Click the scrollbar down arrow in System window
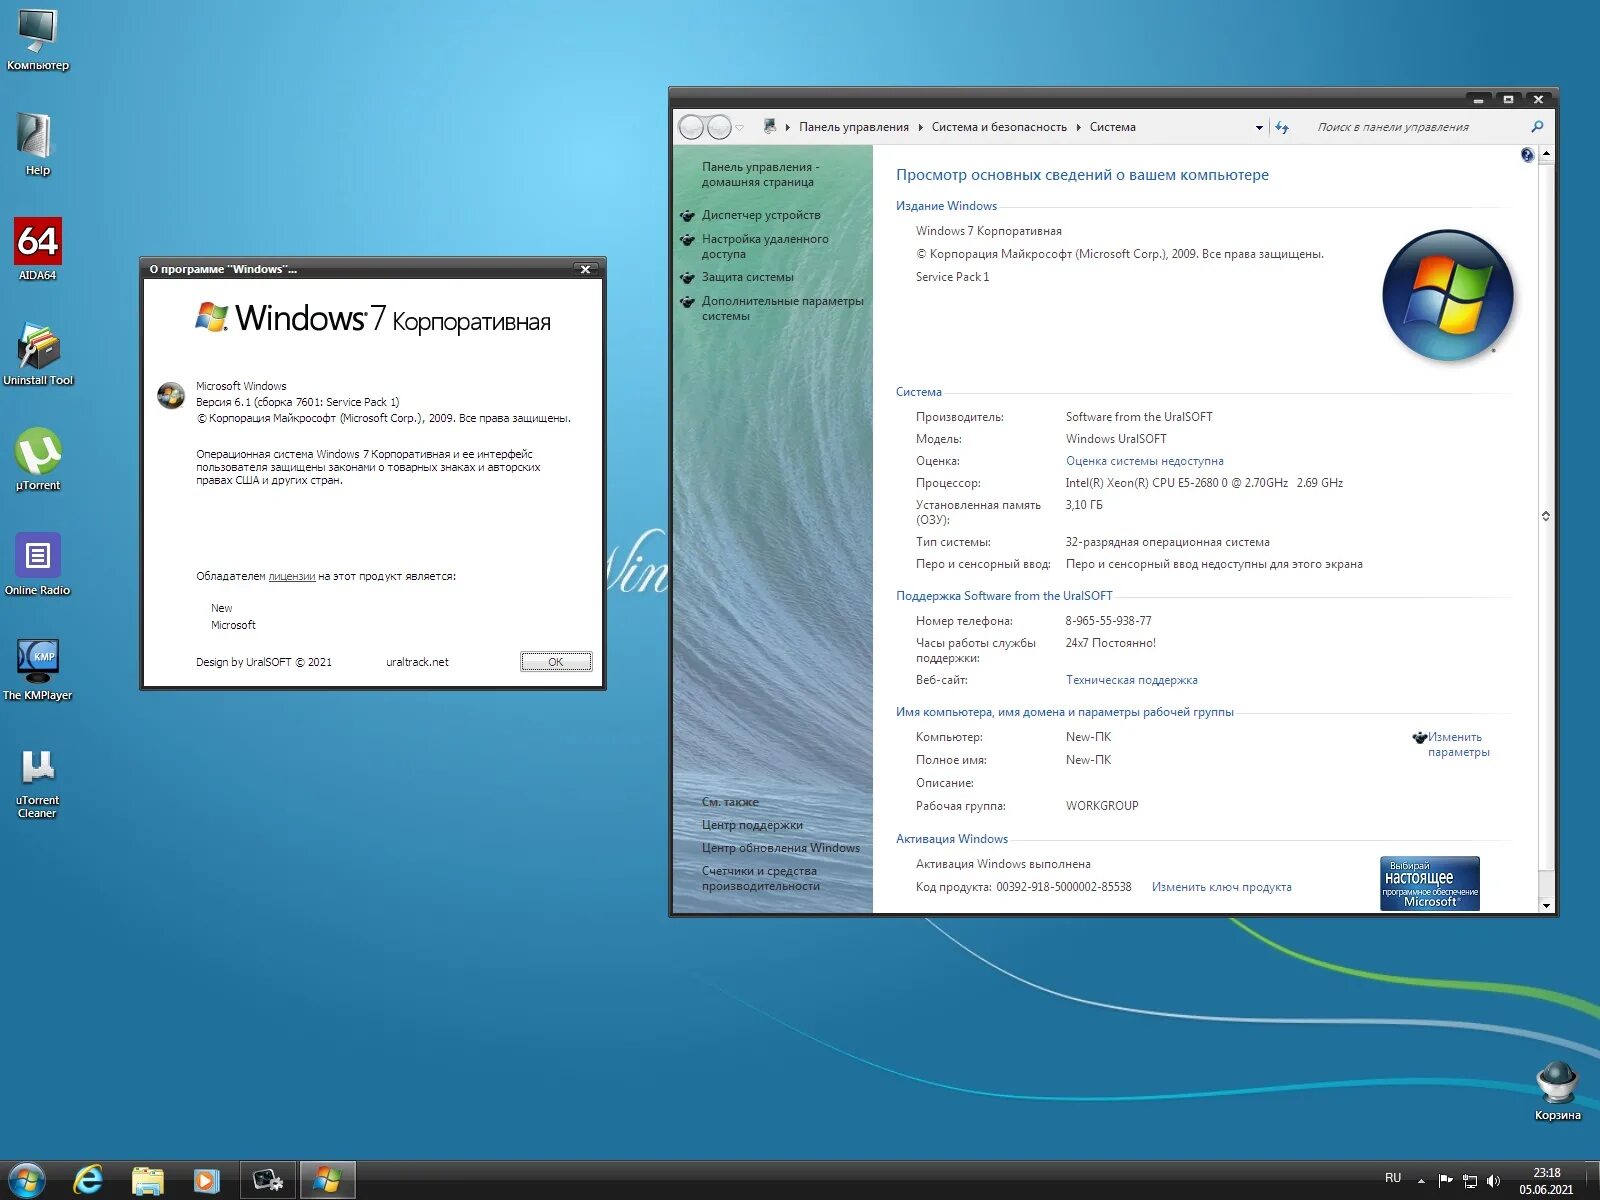1600x1200 pixels. (x=1546, y=905)
